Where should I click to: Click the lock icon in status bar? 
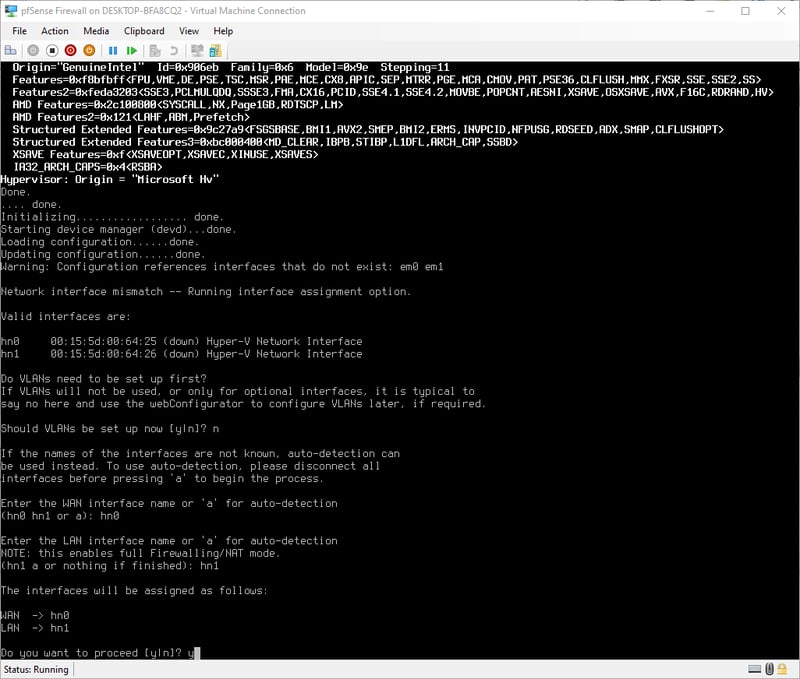(783, 669)
